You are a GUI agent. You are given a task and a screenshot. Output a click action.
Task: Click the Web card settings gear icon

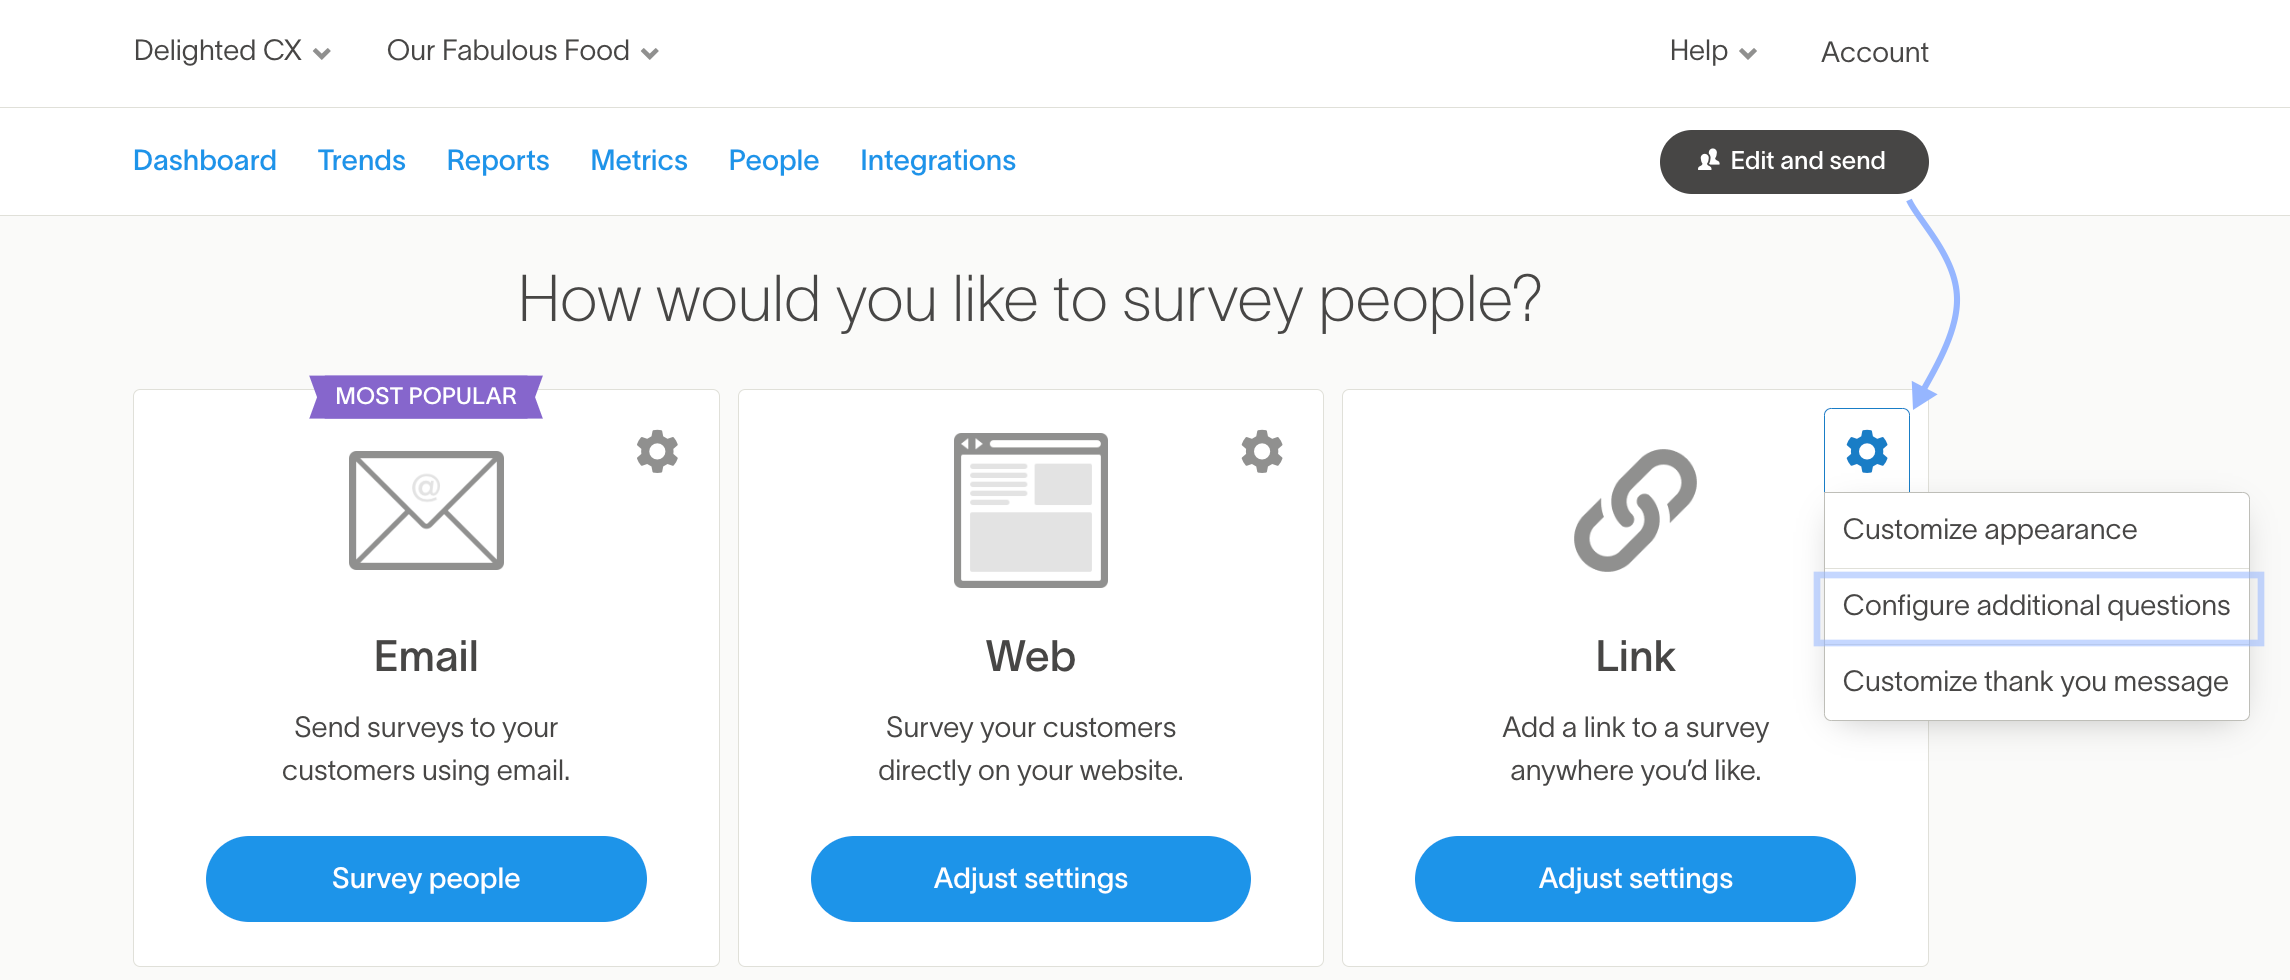tap(1262, 452)
